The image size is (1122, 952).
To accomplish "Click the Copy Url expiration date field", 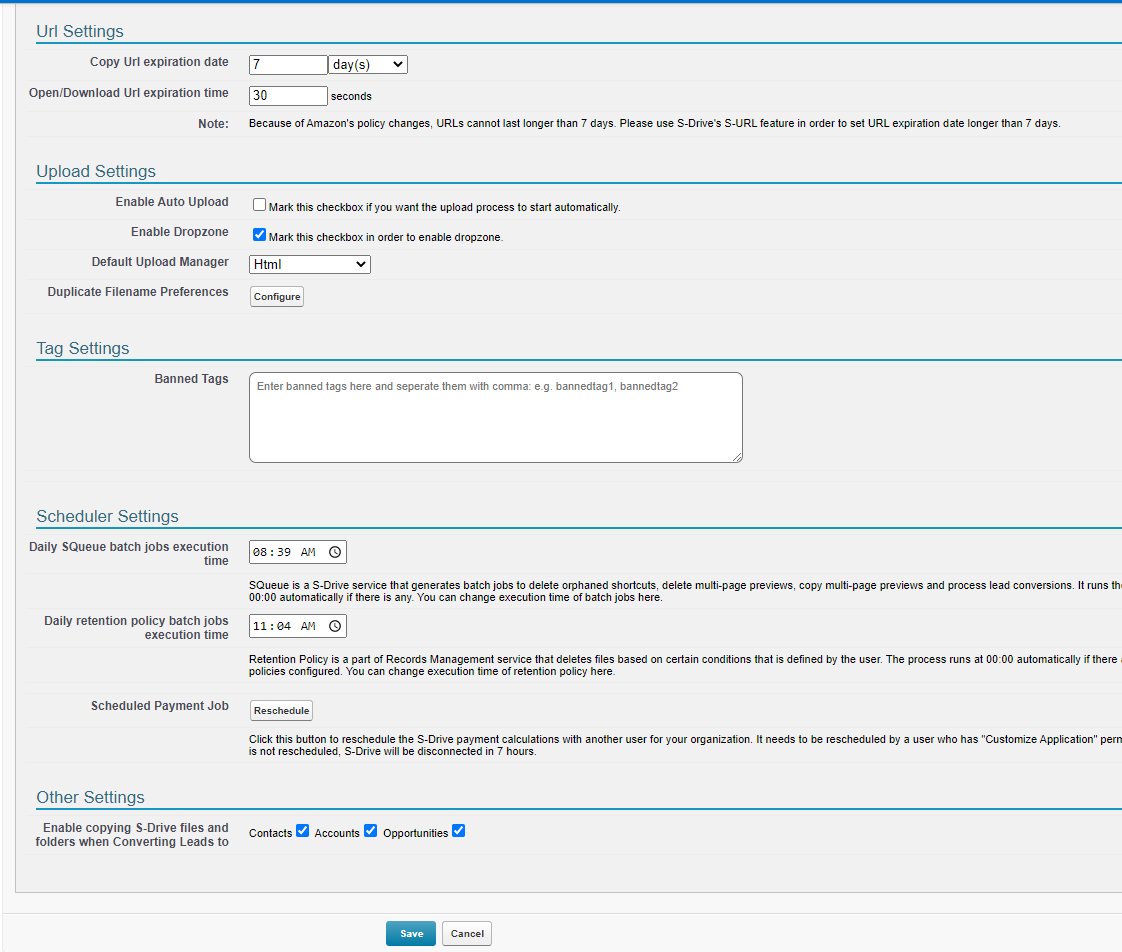I will tap(287, 64).
